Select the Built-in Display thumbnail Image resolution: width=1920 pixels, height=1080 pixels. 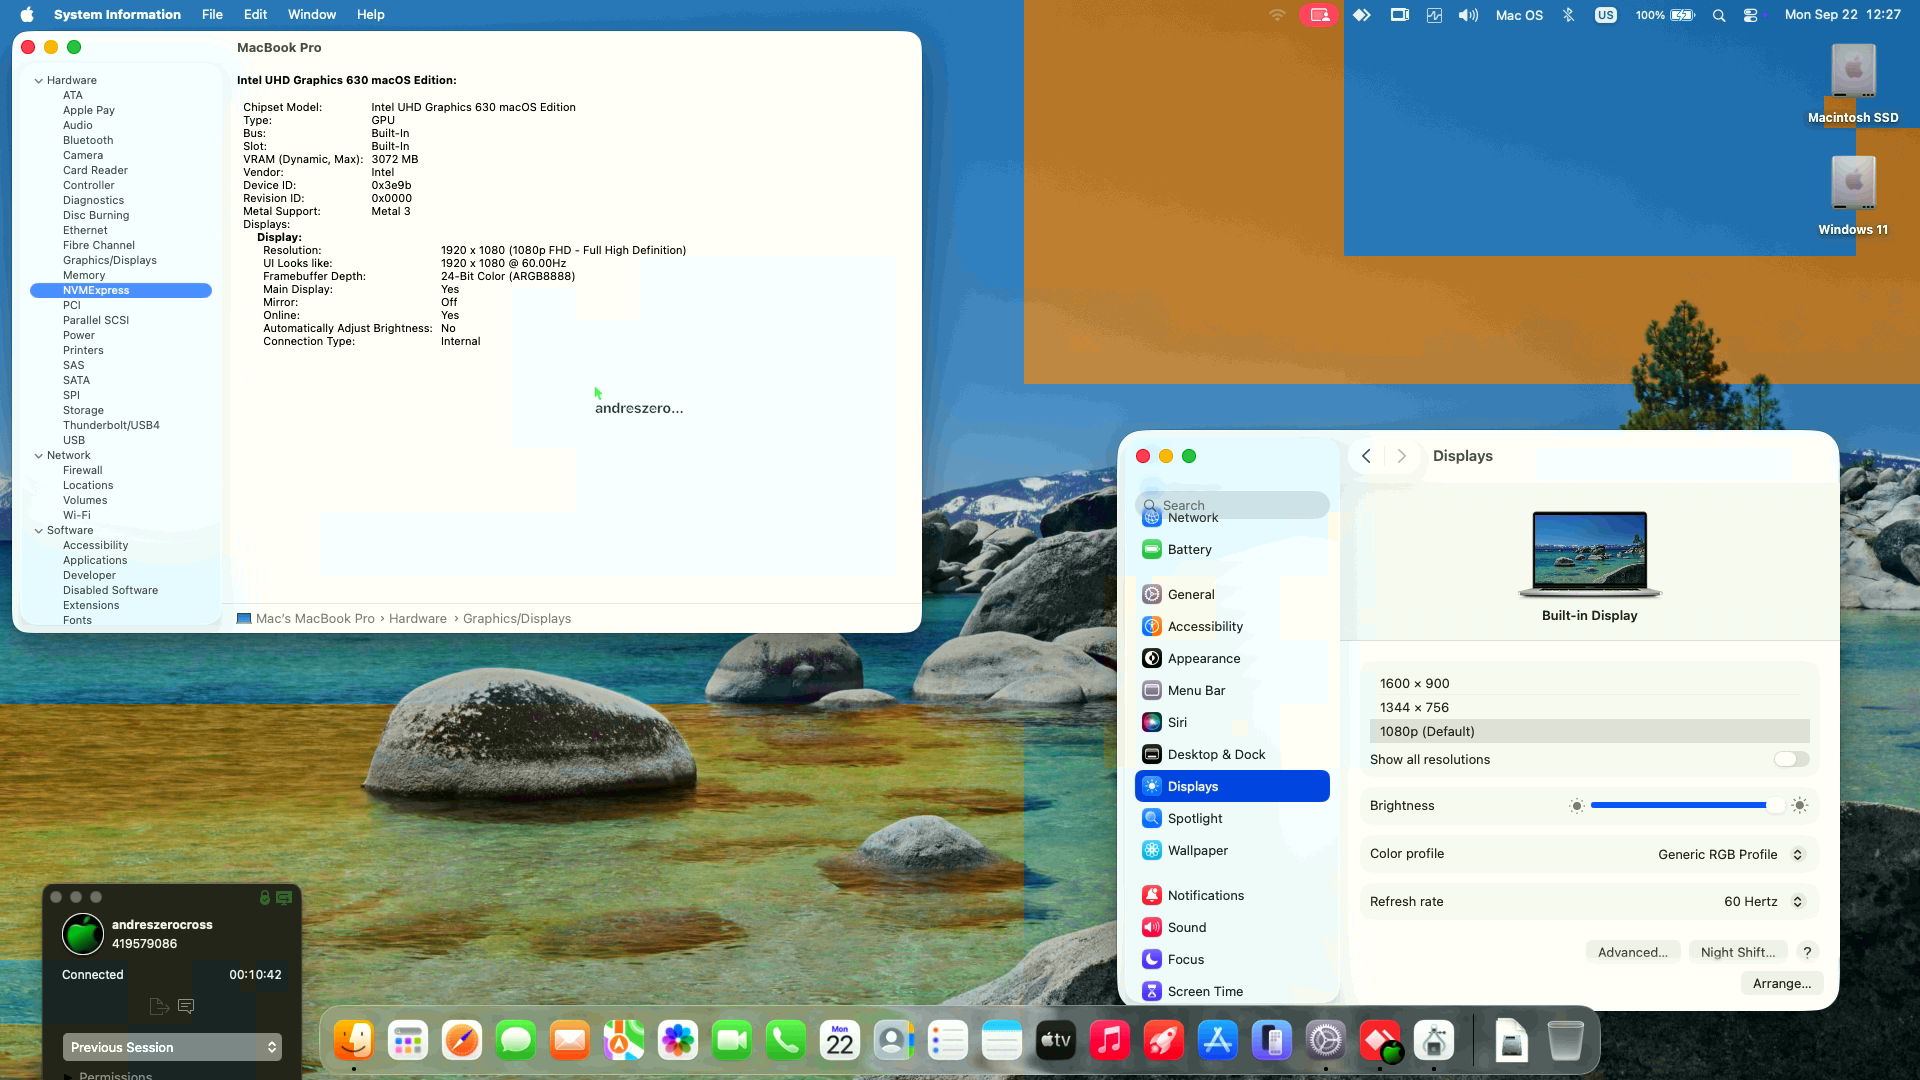pyautogui.click(x=1590, y=556)
